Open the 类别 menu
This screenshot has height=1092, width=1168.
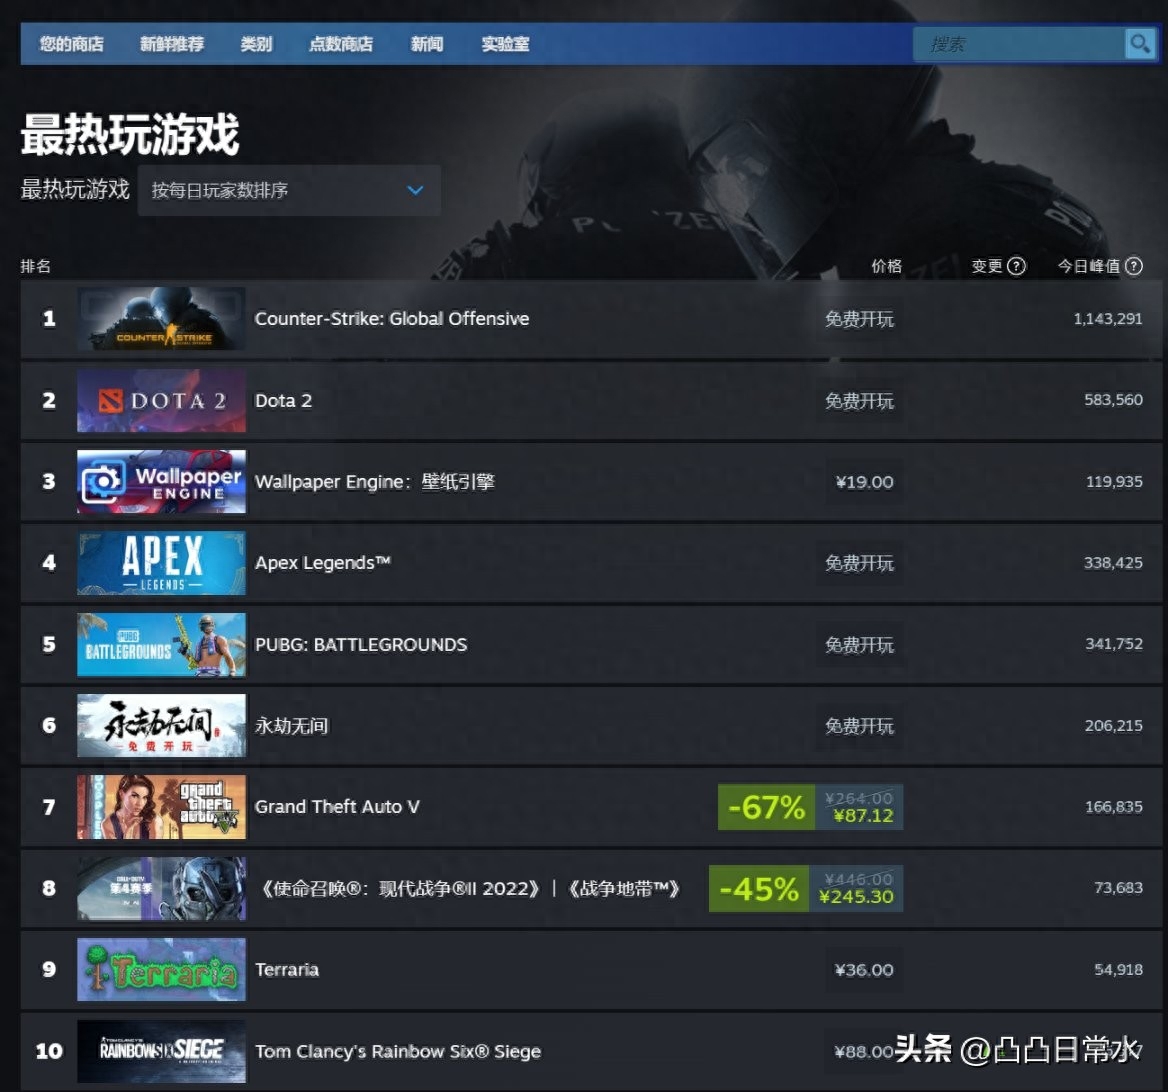[256, 44]
